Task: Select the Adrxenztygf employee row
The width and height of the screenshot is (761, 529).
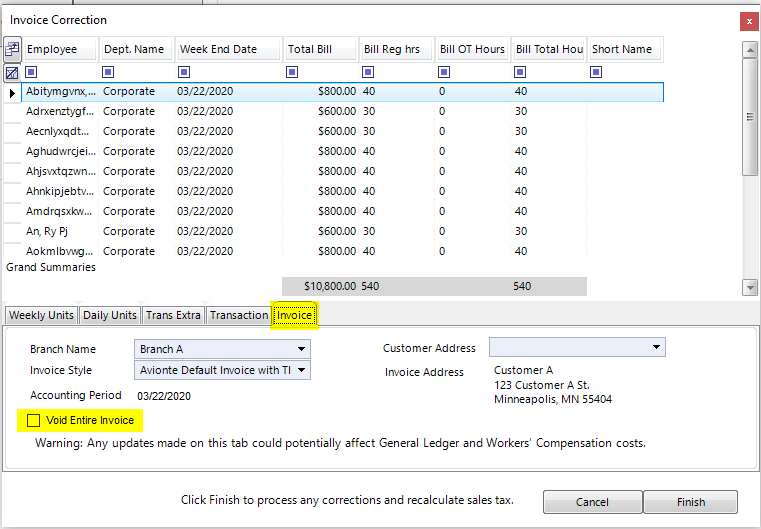Action: (x=342, y=112)
